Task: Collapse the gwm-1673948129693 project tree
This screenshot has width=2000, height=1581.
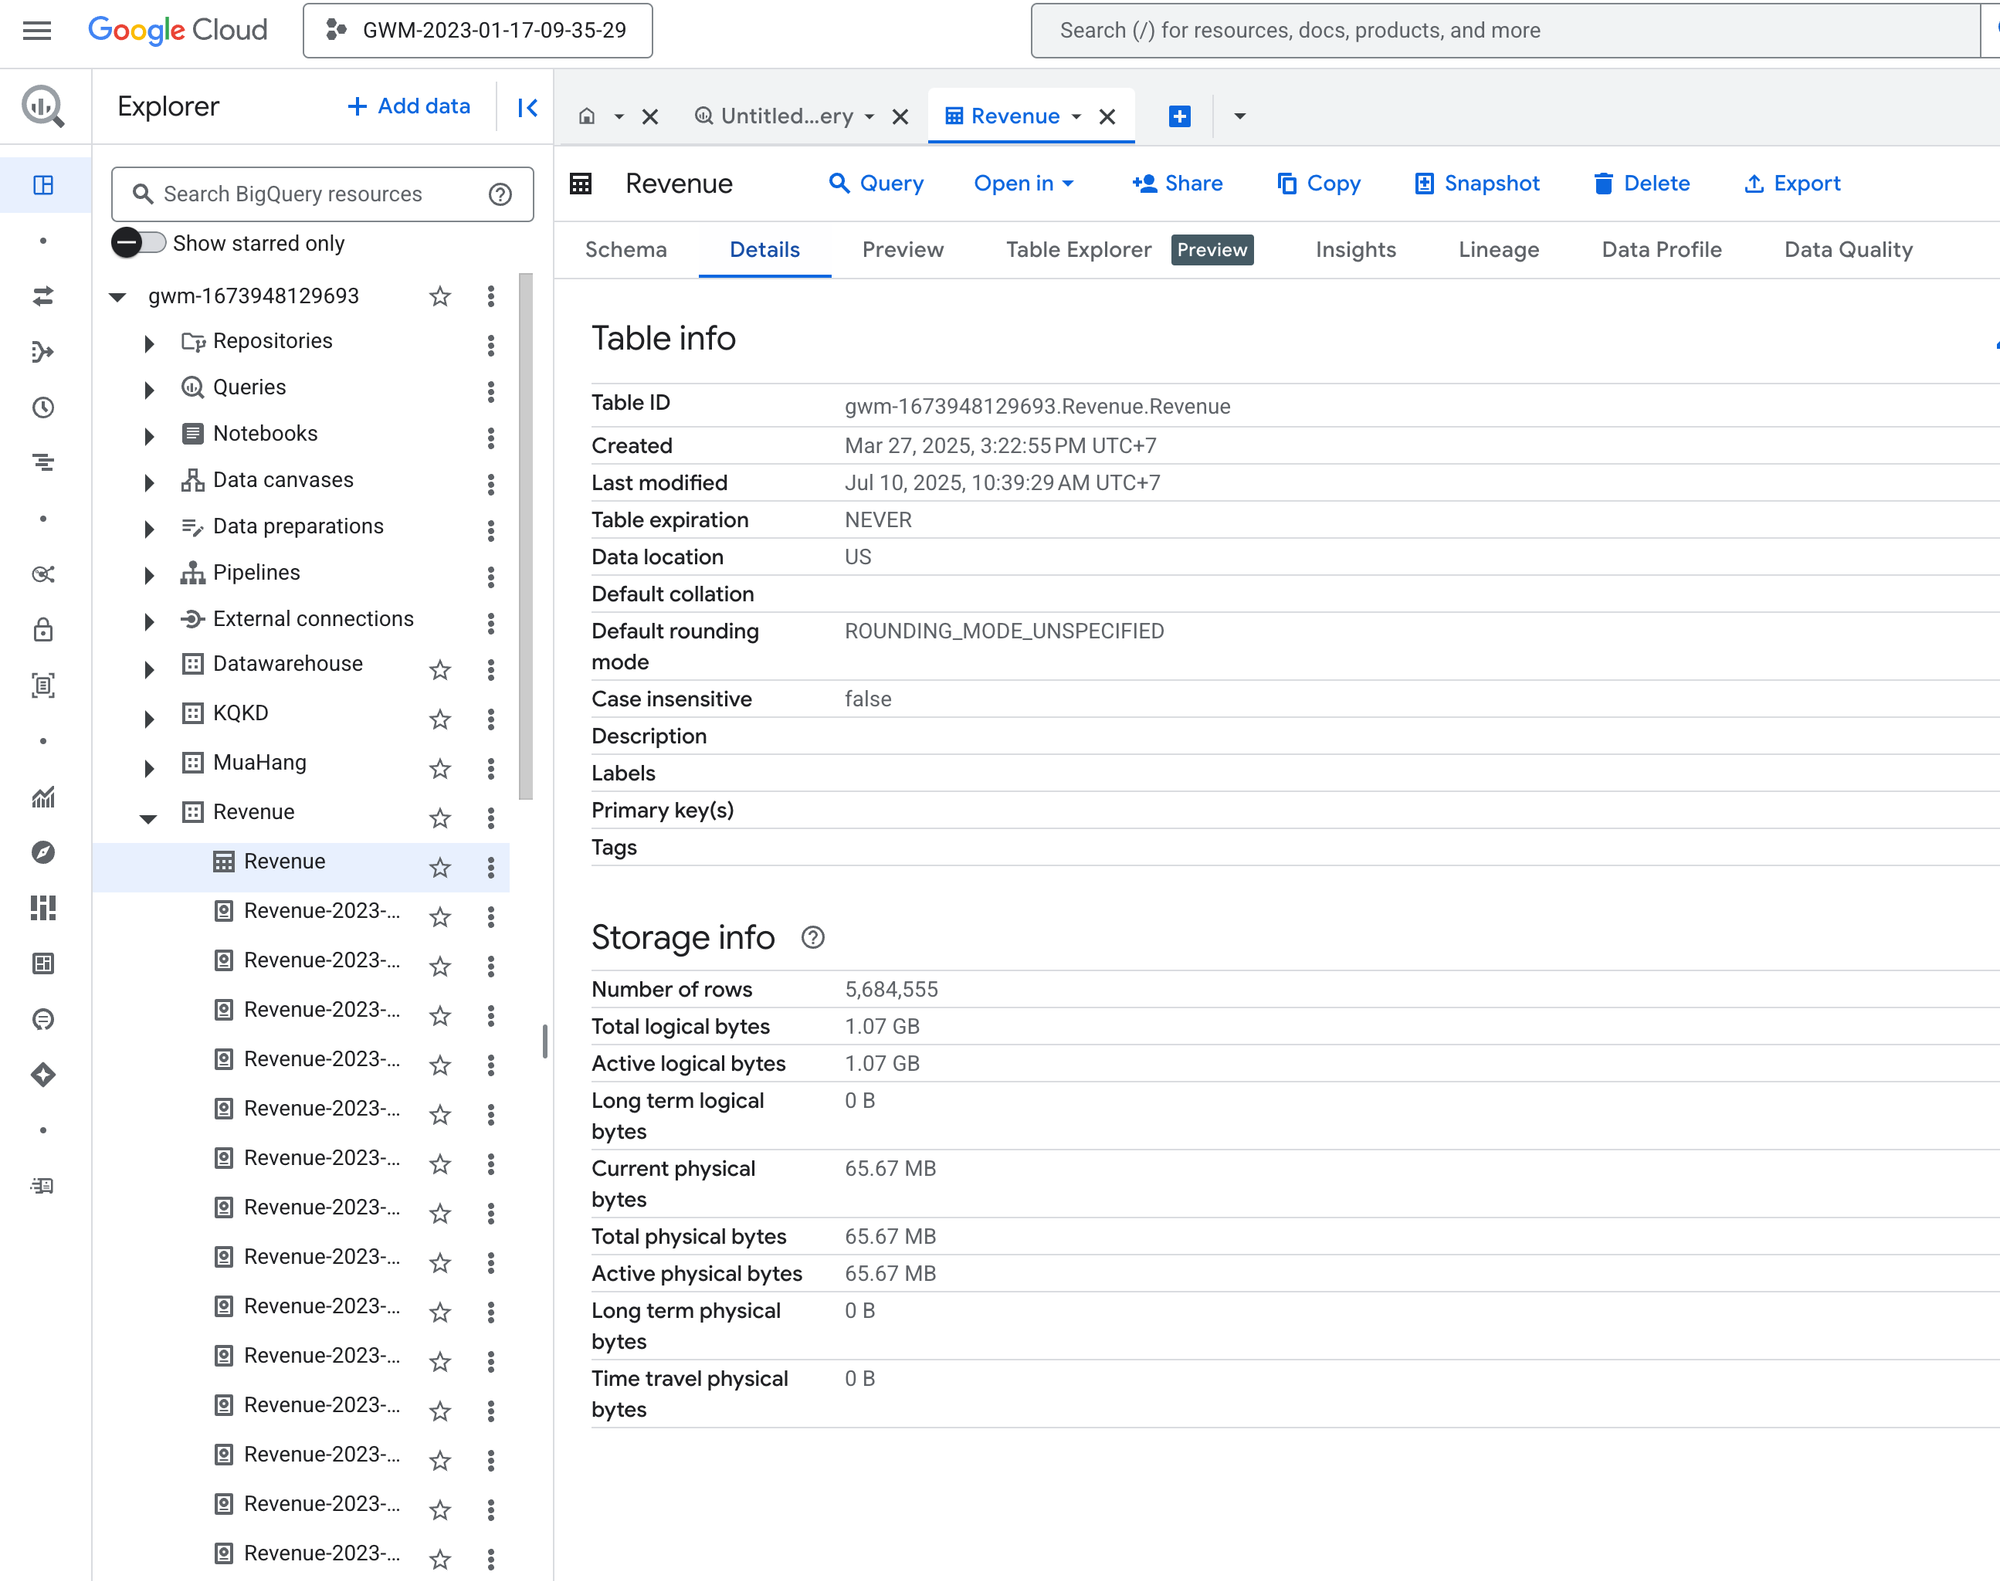Action: [x=118, y=297]
